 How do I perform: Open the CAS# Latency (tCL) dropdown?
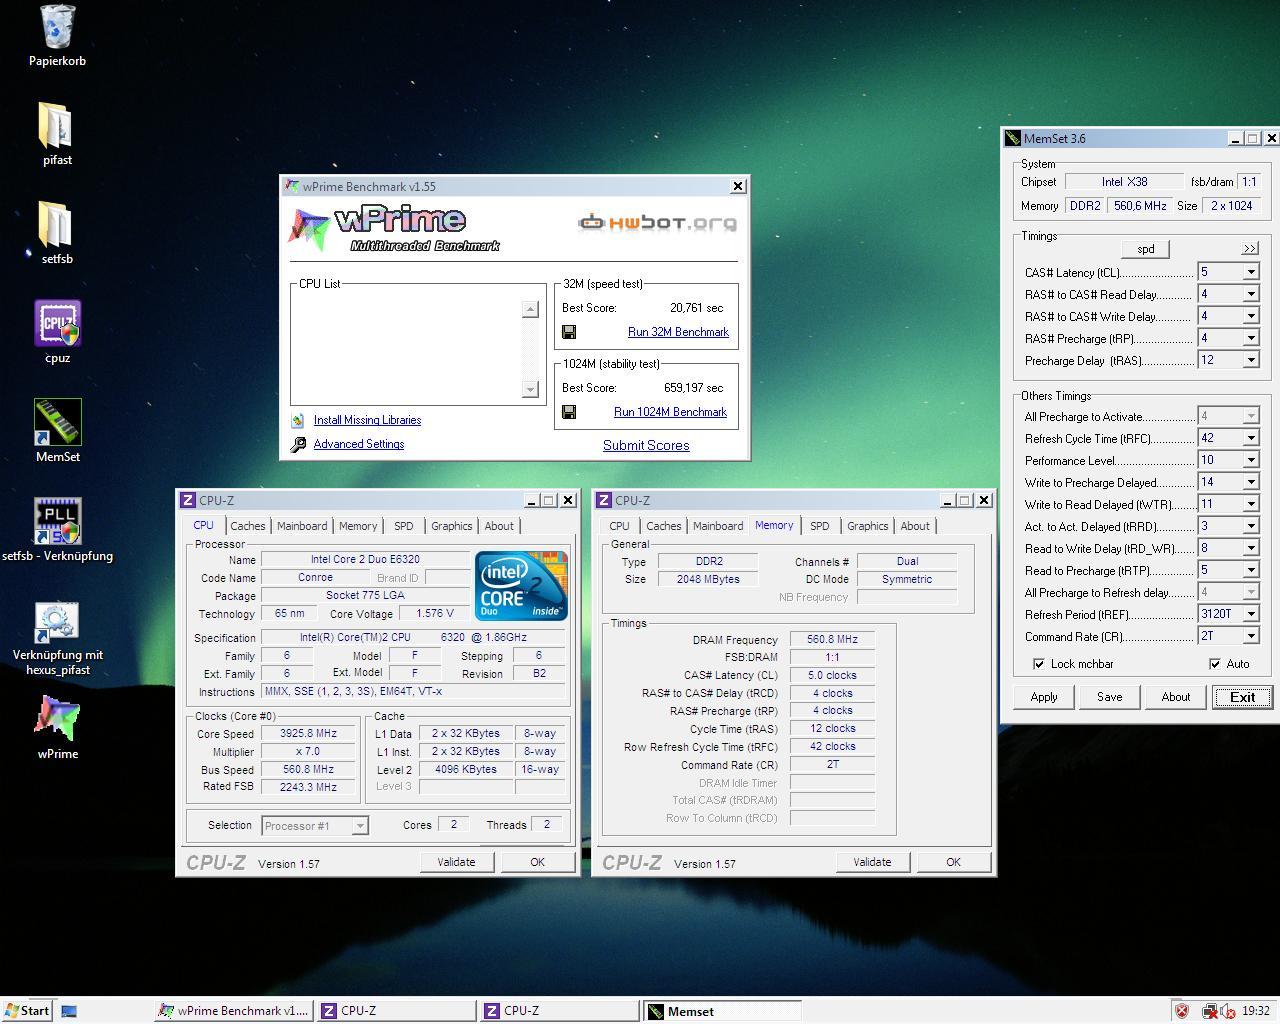click(1250, 272)
